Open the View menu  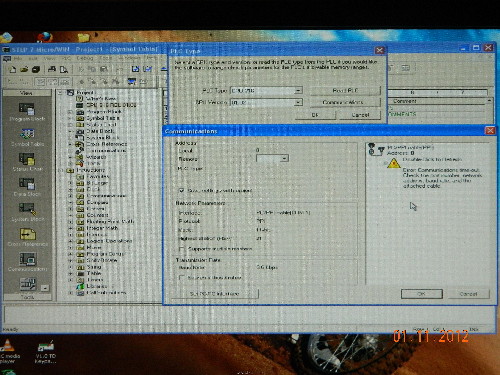click(x=49, y=58)
